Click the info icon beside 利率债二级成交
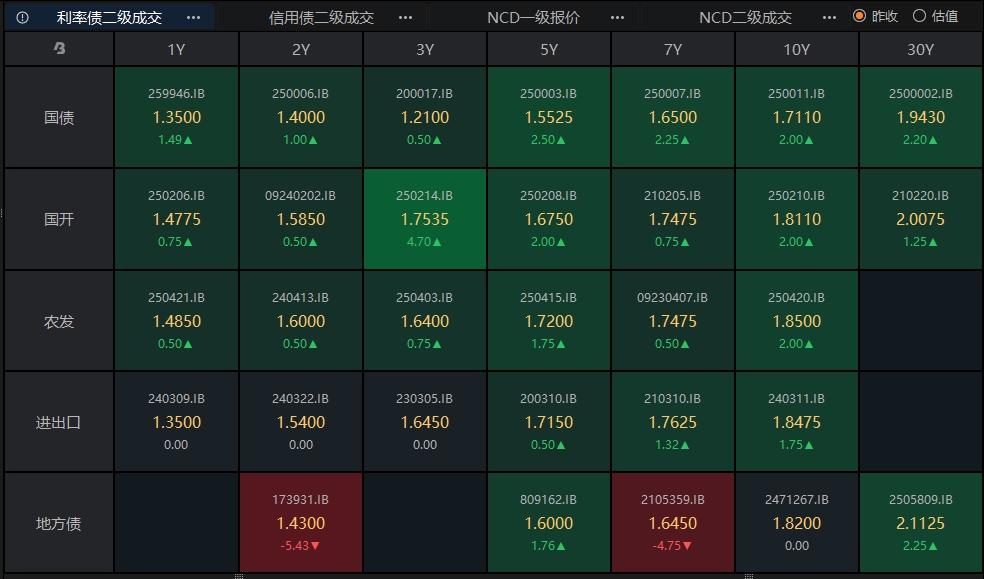Viewport: 984px width, 579px height. (23, 18)
